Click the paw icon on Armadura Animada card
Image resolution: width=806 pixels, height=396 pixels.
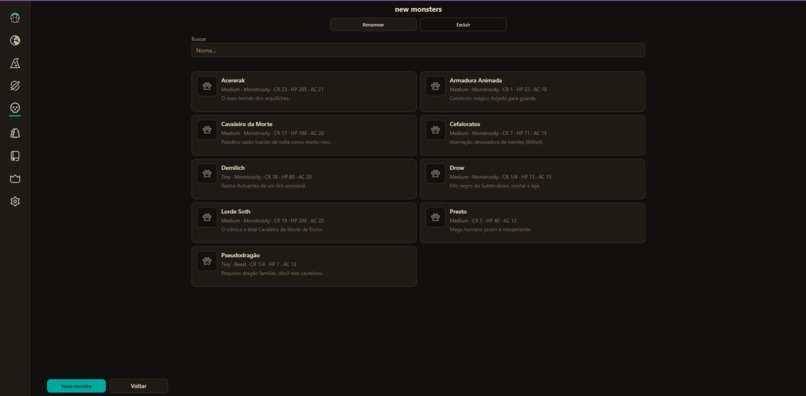pyautogui.click(x=435, y=86)
